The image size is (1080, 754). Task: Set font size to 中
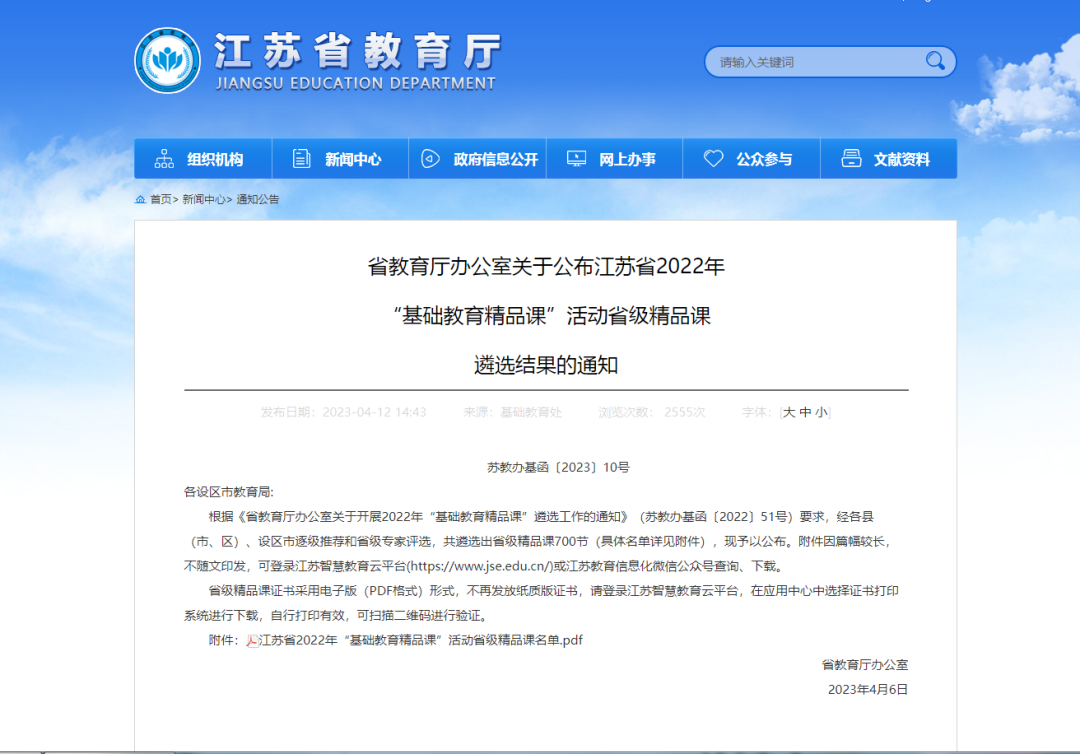click(805, 412)
